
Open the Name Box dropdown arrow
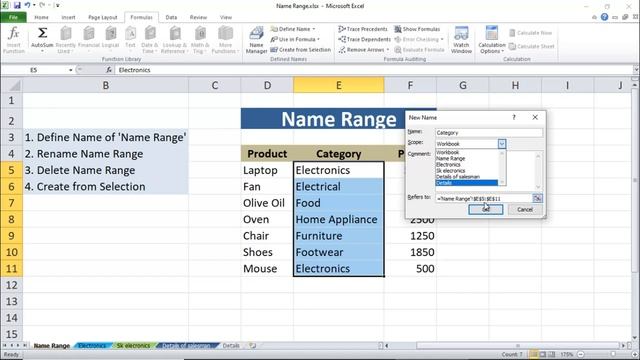[x=71, y=70]
